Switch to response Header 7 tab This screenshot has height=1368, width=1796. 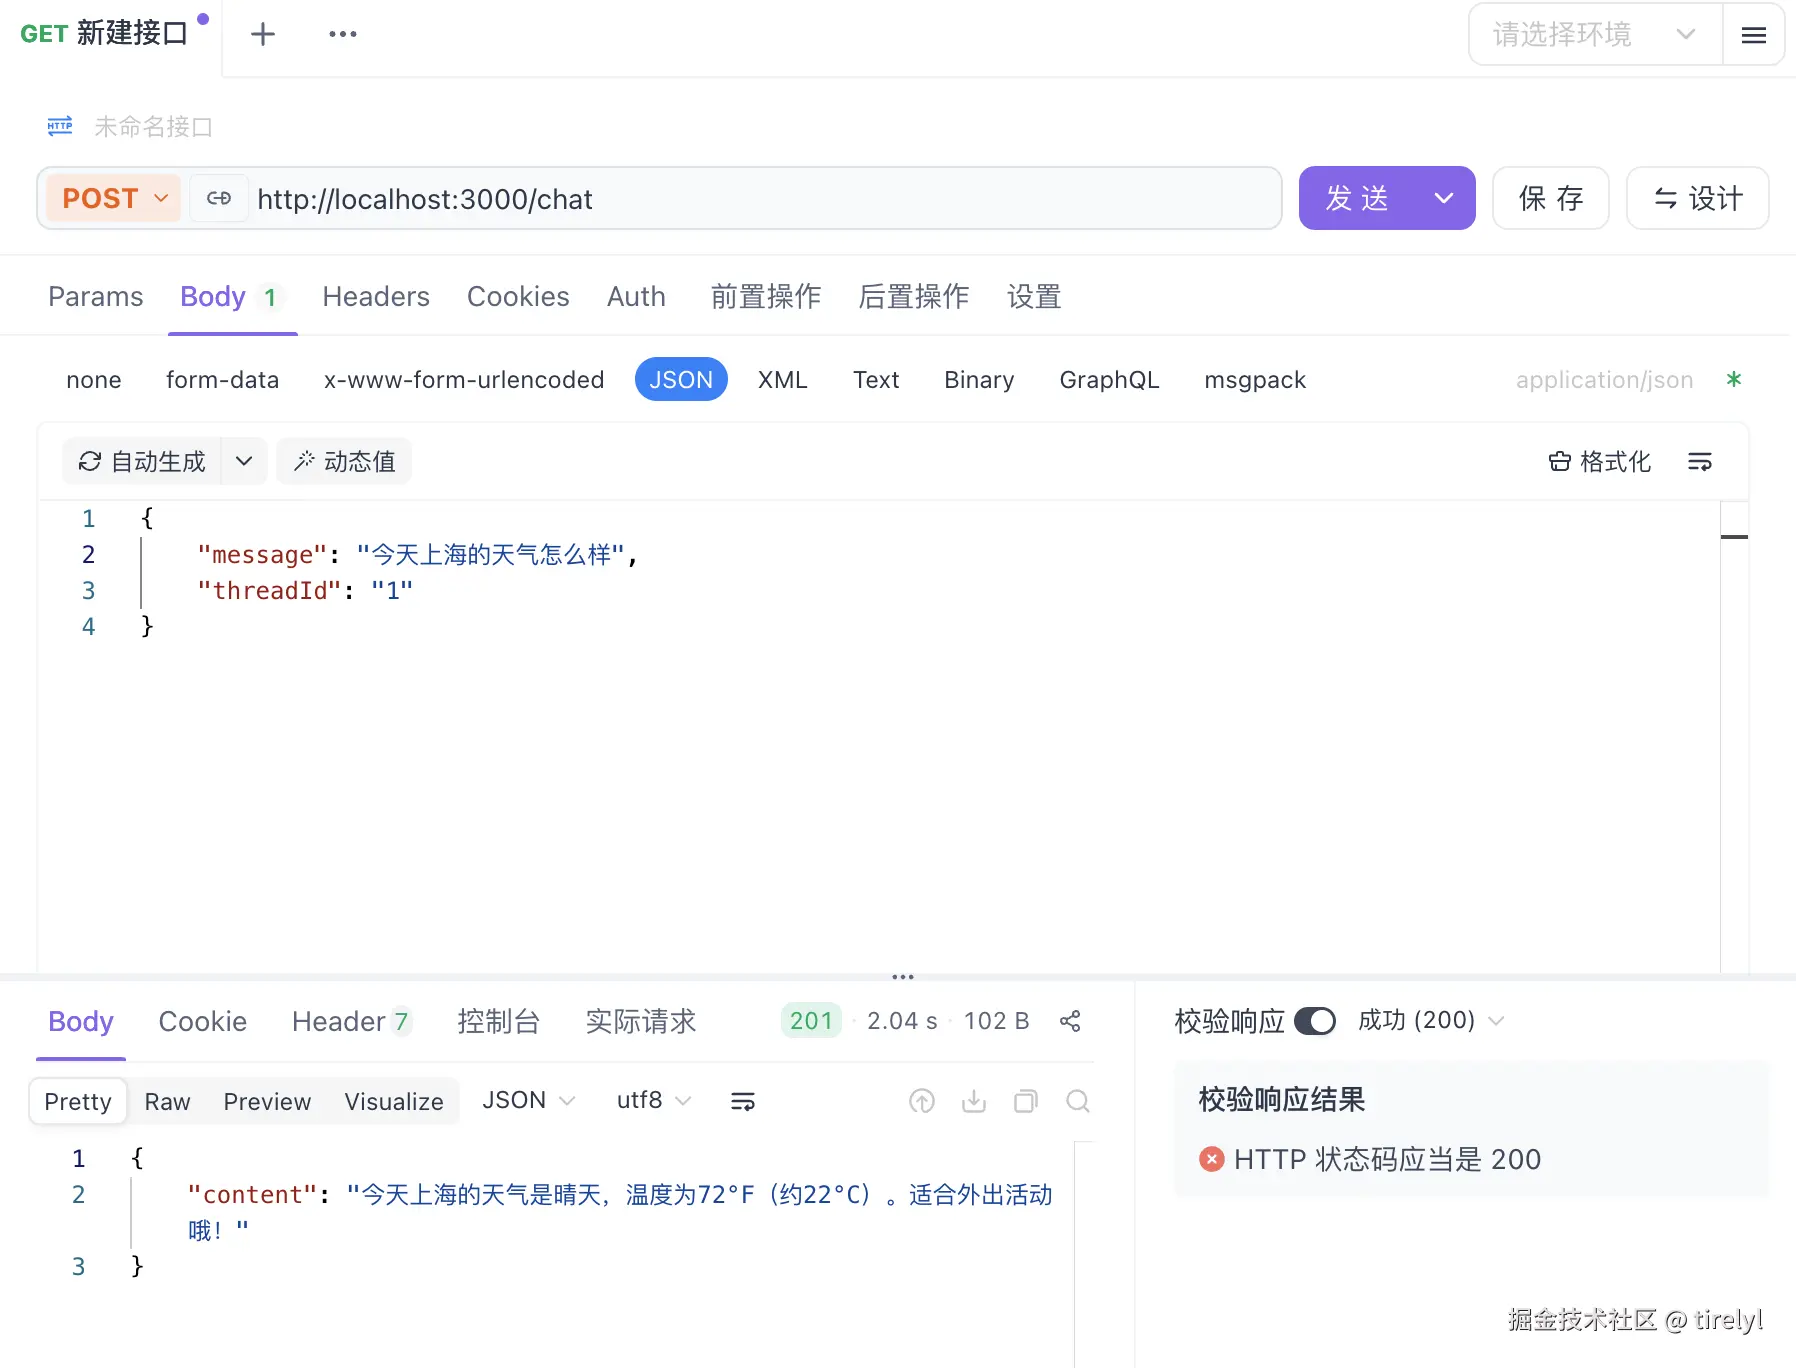click(351, 1021)
